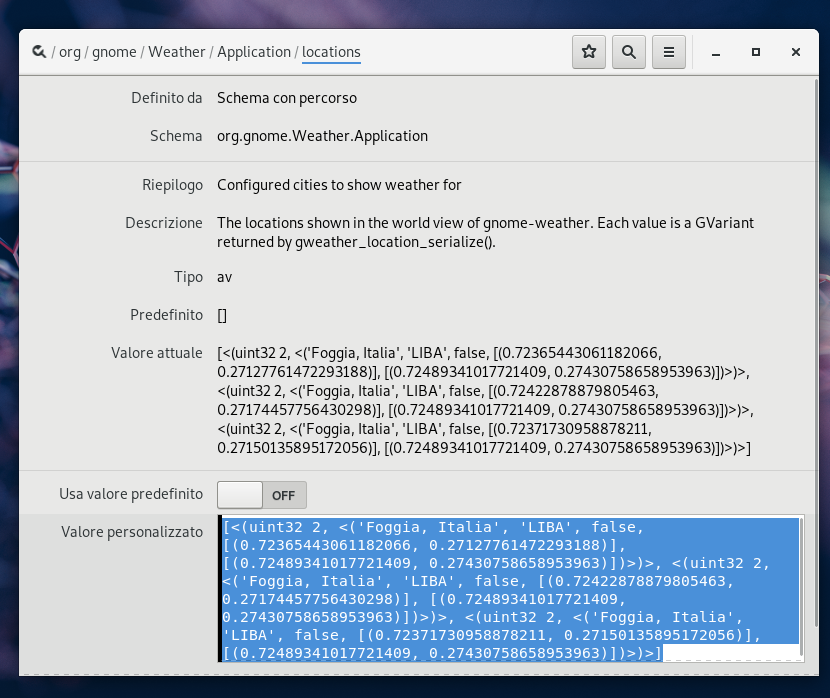Click 'Schema con percorso' text
This screenshot has height=698, width=830.
pyautogui.click(x=287, y=98)
